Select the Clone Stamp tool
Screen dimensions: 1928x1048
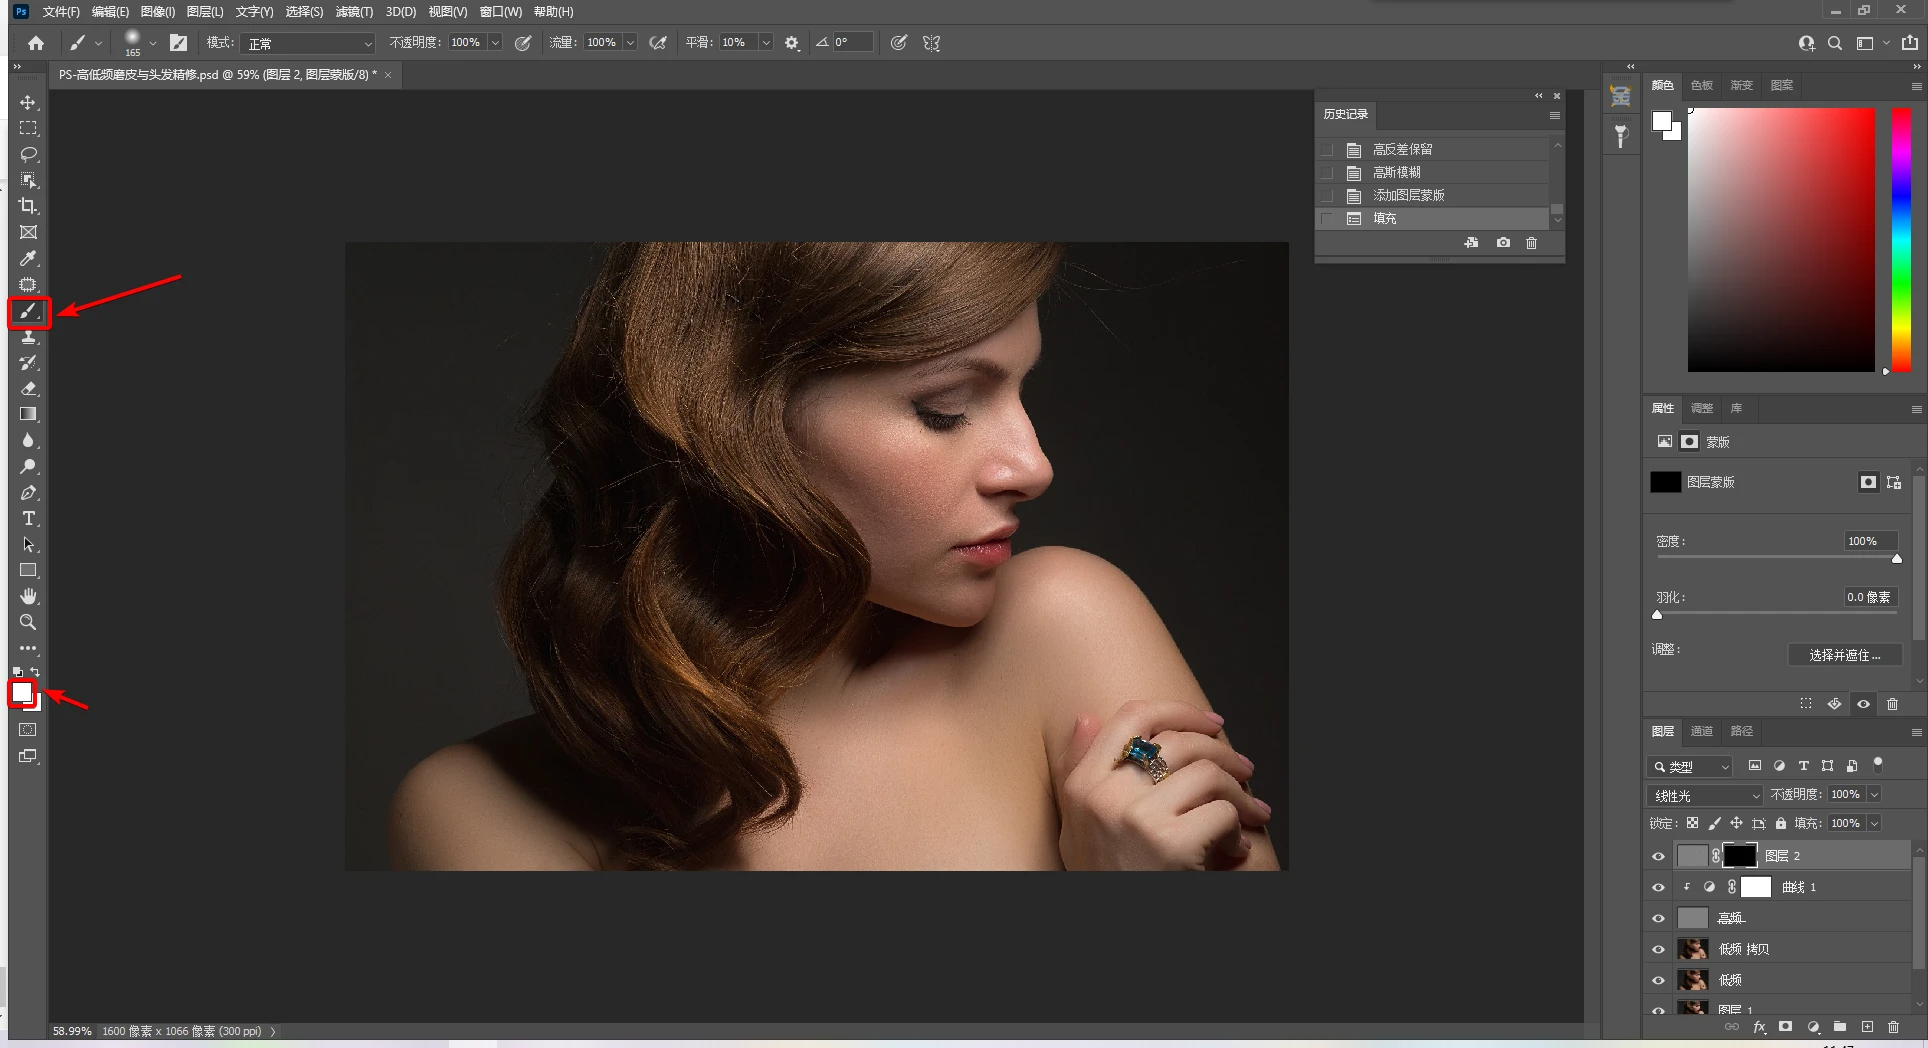pyautogui.click(x=28, y=337)
